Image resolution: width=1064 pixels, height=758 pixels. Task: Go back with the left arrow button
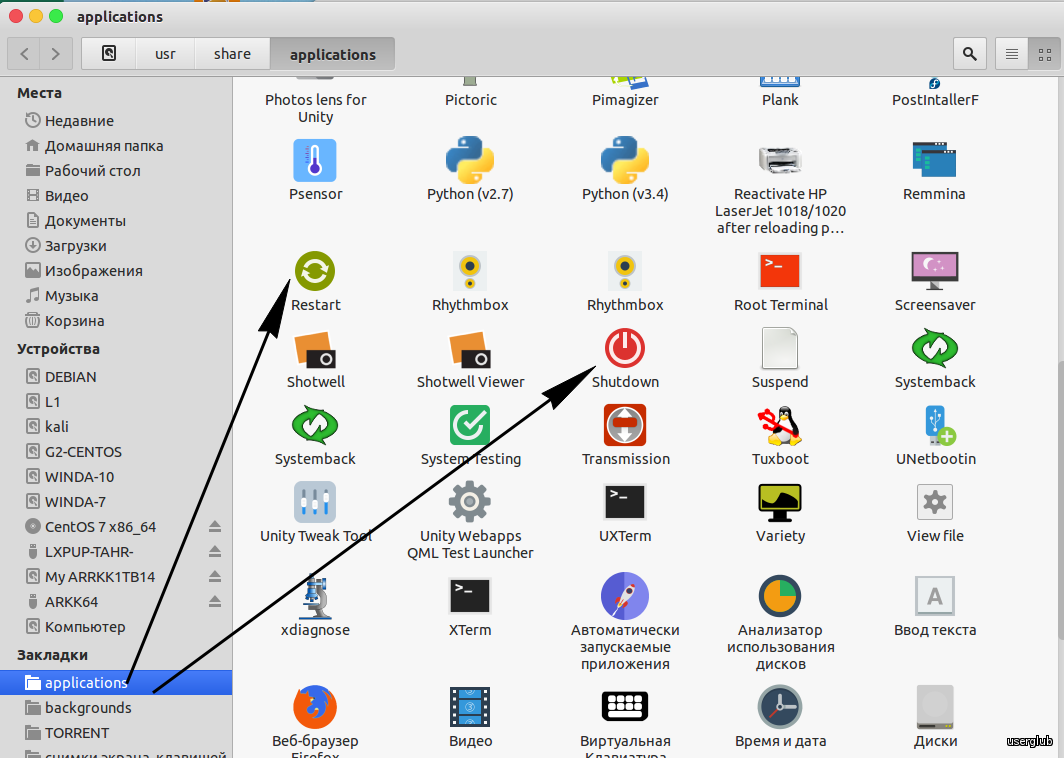24,54
